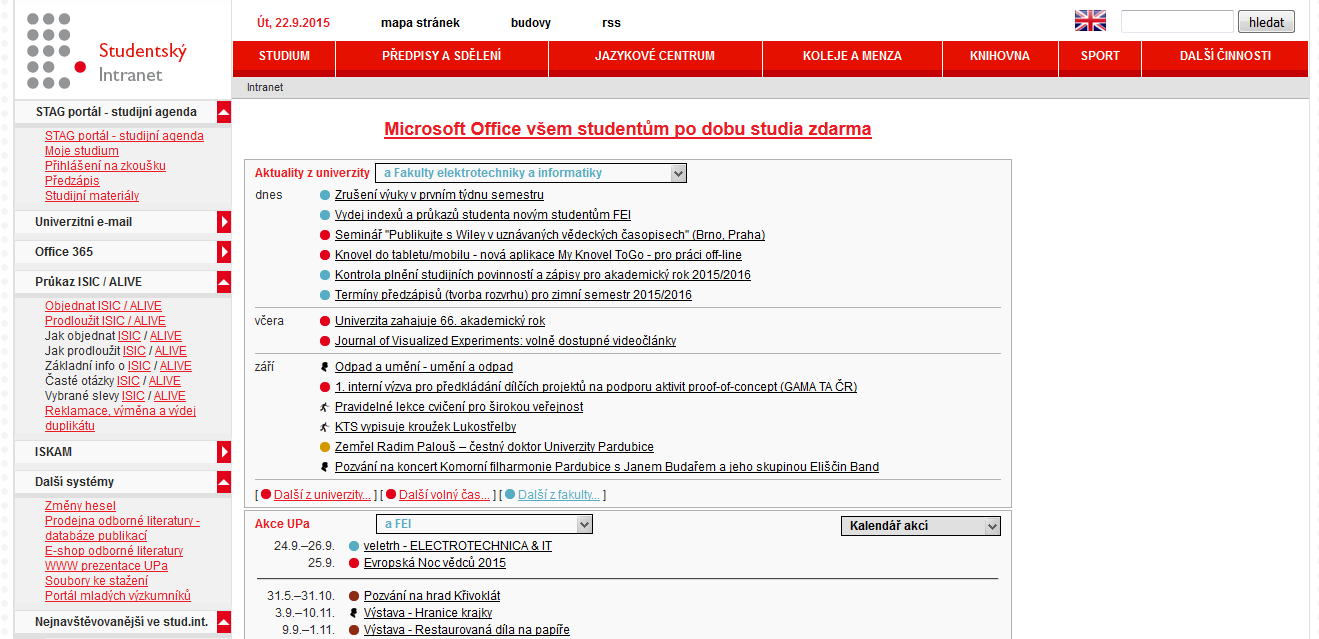This screenshot has width=1319, height=639.
Task: Open E-shop odborné literatury link
Action: pos(114,551)
